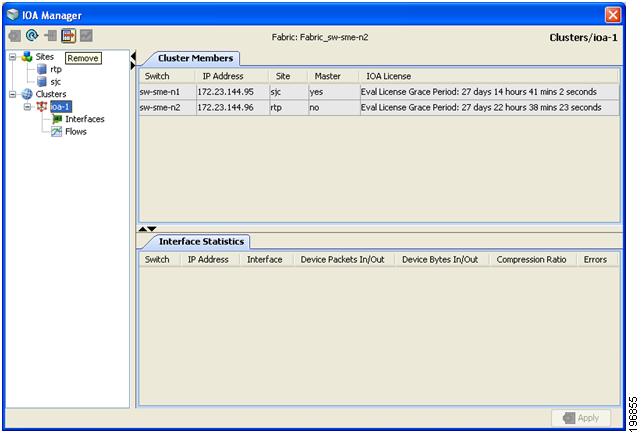Click the Remove toolbar icon with red arrow
Screen dimensions: 641x433
[68, 36]
